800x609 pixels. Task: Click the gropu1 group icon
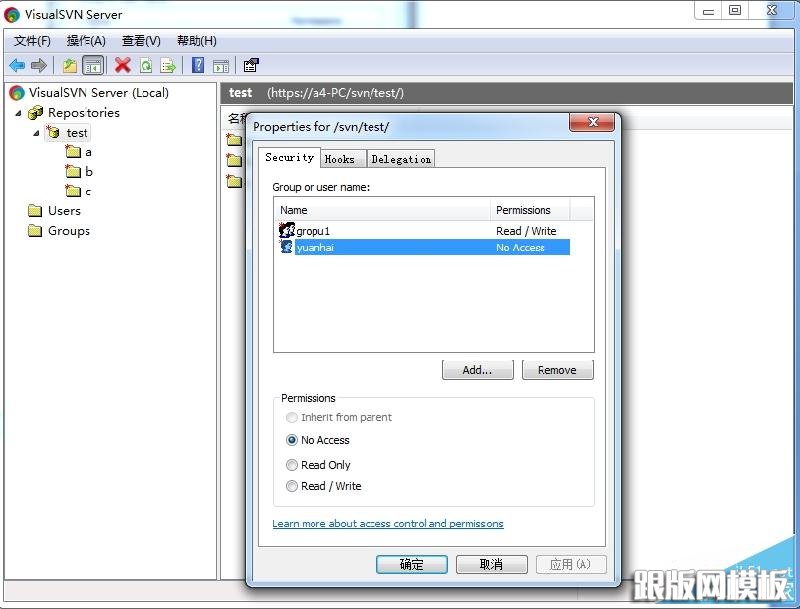click(287, 230)
